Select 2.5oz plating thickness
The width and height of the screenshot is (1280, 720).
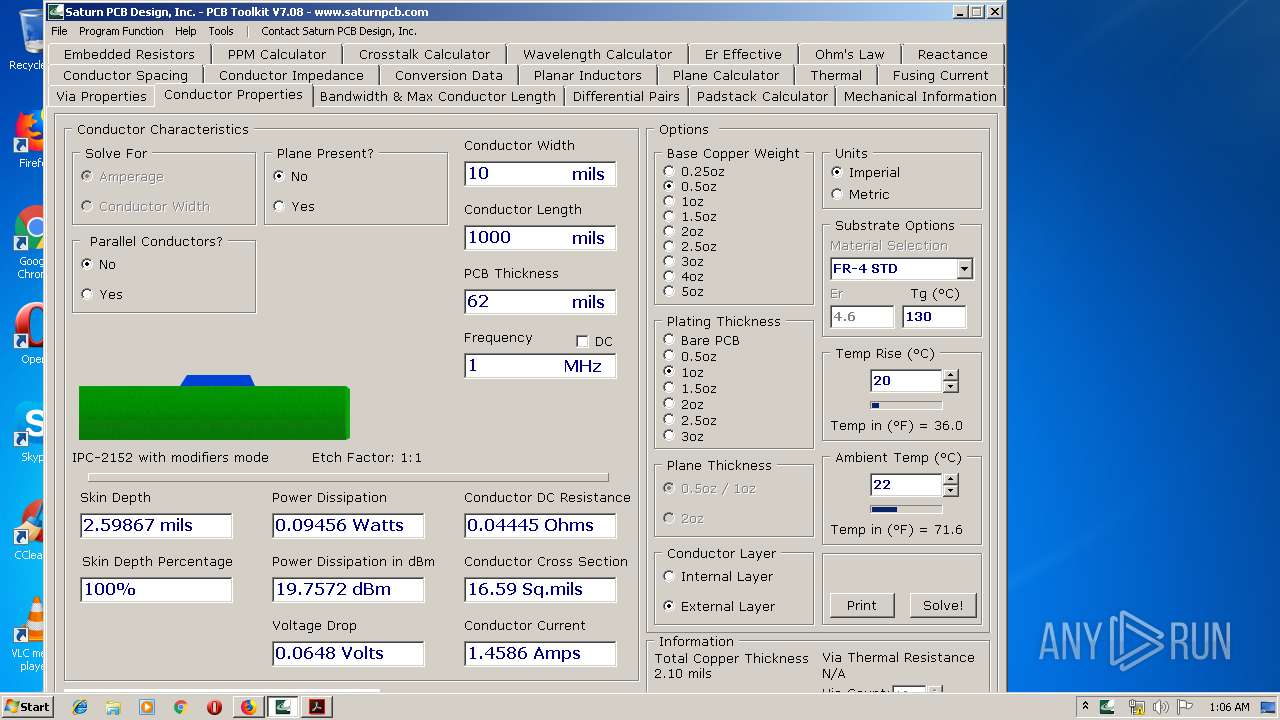click(x=690, y=420)
